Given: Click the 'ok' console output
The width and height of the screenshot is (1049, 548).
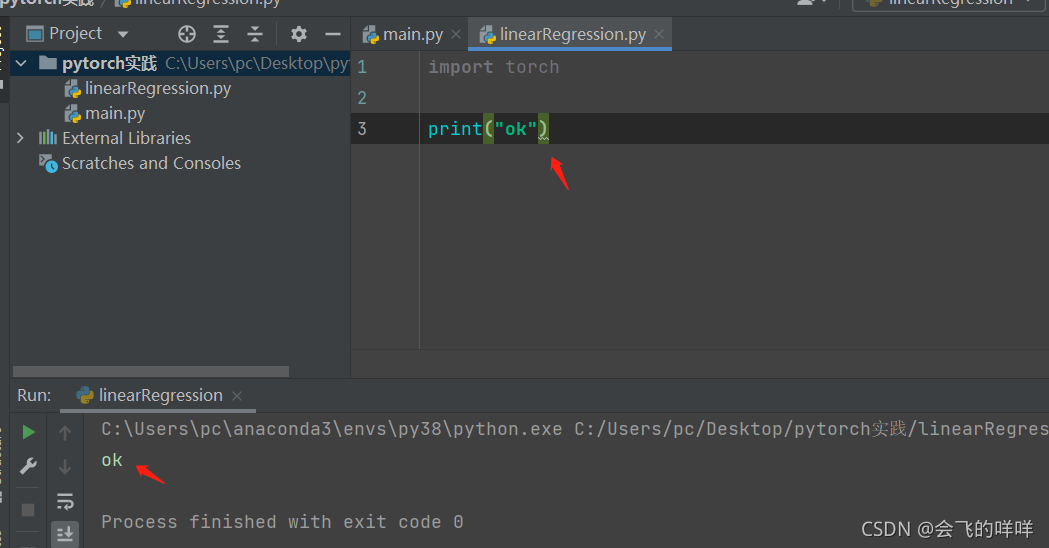Looking at the screenshot, I should (x=112, y=460).
